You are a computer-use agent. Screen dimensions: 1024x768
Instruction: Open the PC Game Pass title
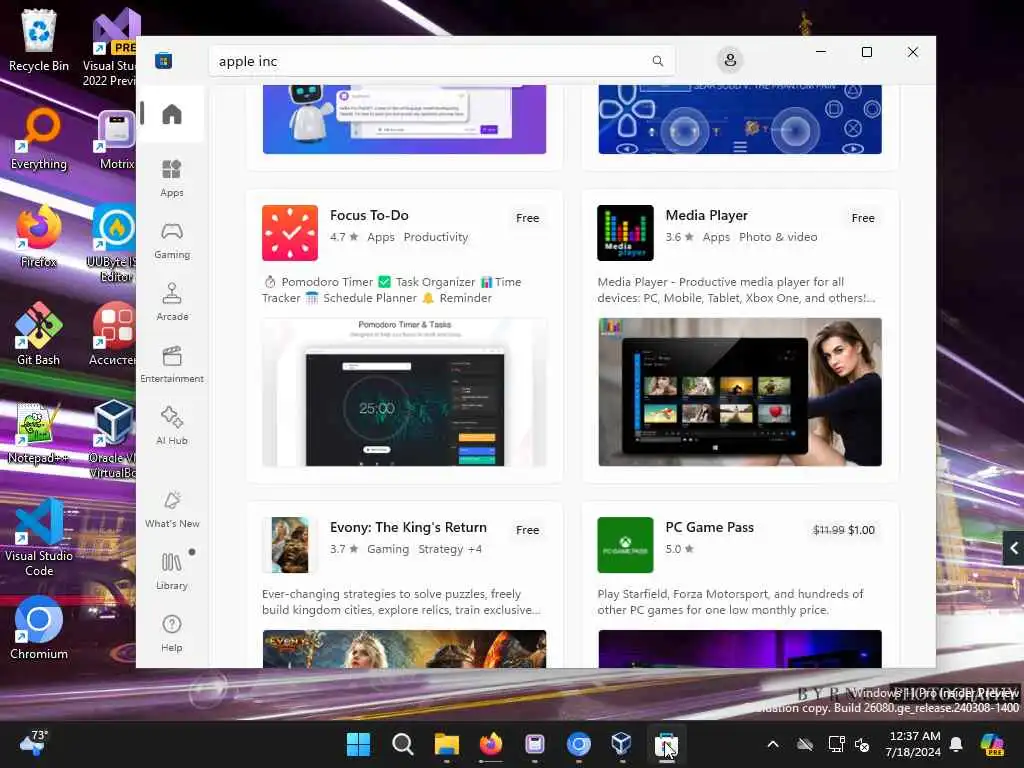coord(709,528)
